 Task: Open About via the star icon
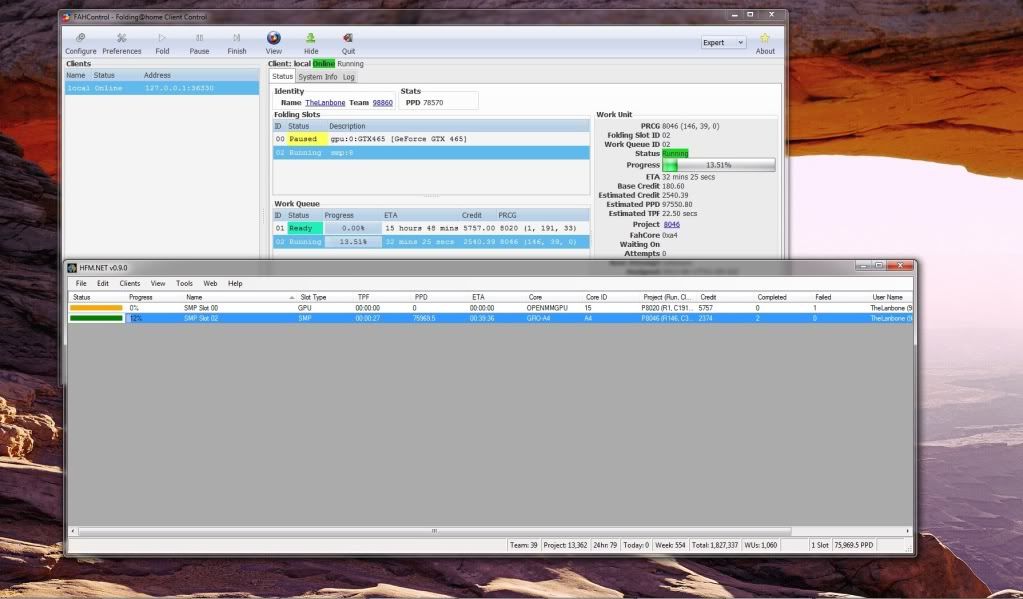click(x=765, y=44)
